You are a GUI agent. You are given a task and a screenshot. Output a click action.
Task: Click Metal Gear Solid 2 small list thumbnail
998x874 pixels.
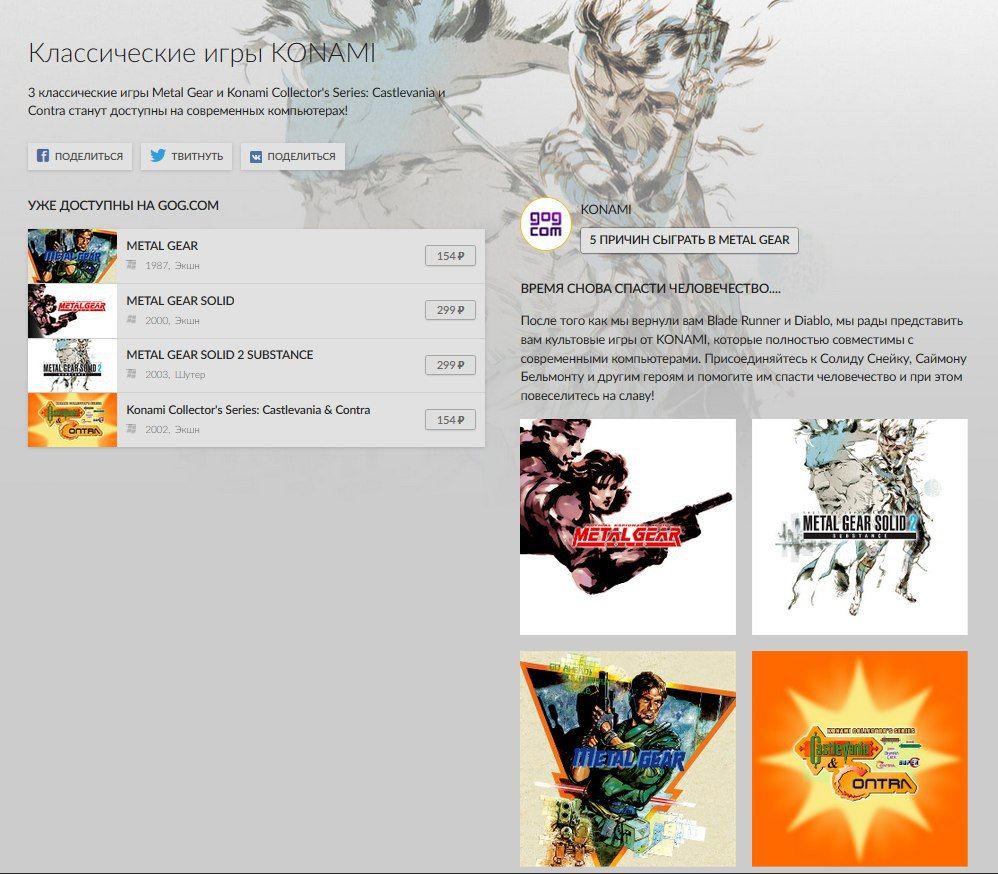73,365
